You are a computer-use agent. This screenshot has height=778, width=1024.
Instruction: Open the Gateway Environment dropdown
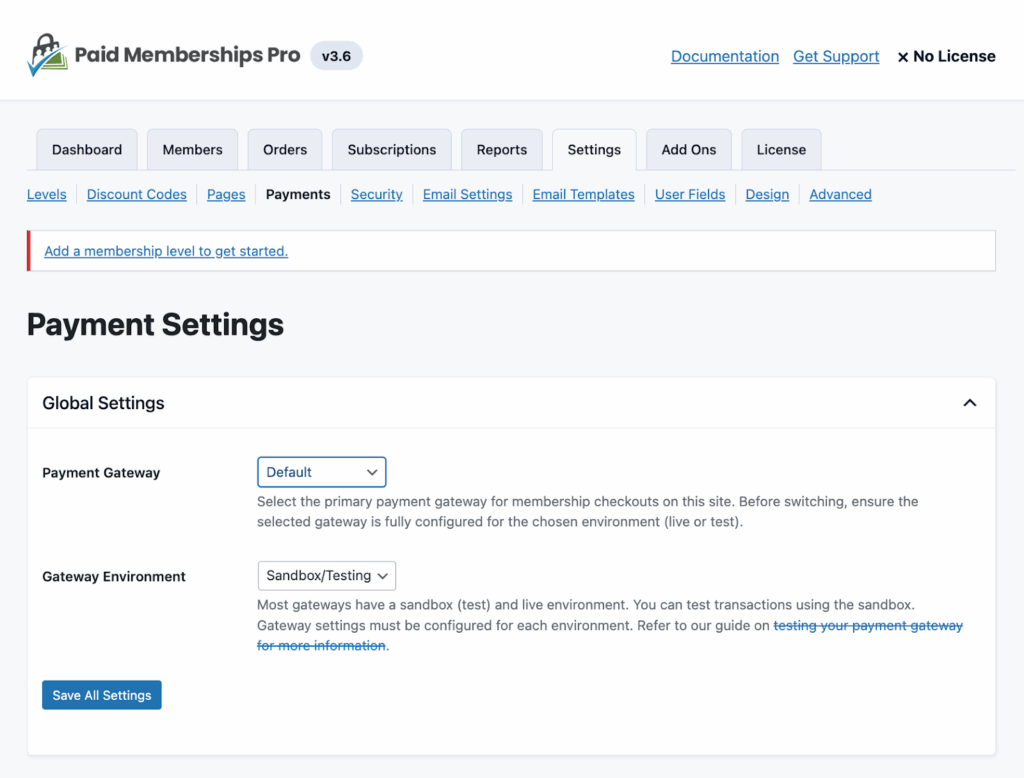tap(326, 575)
